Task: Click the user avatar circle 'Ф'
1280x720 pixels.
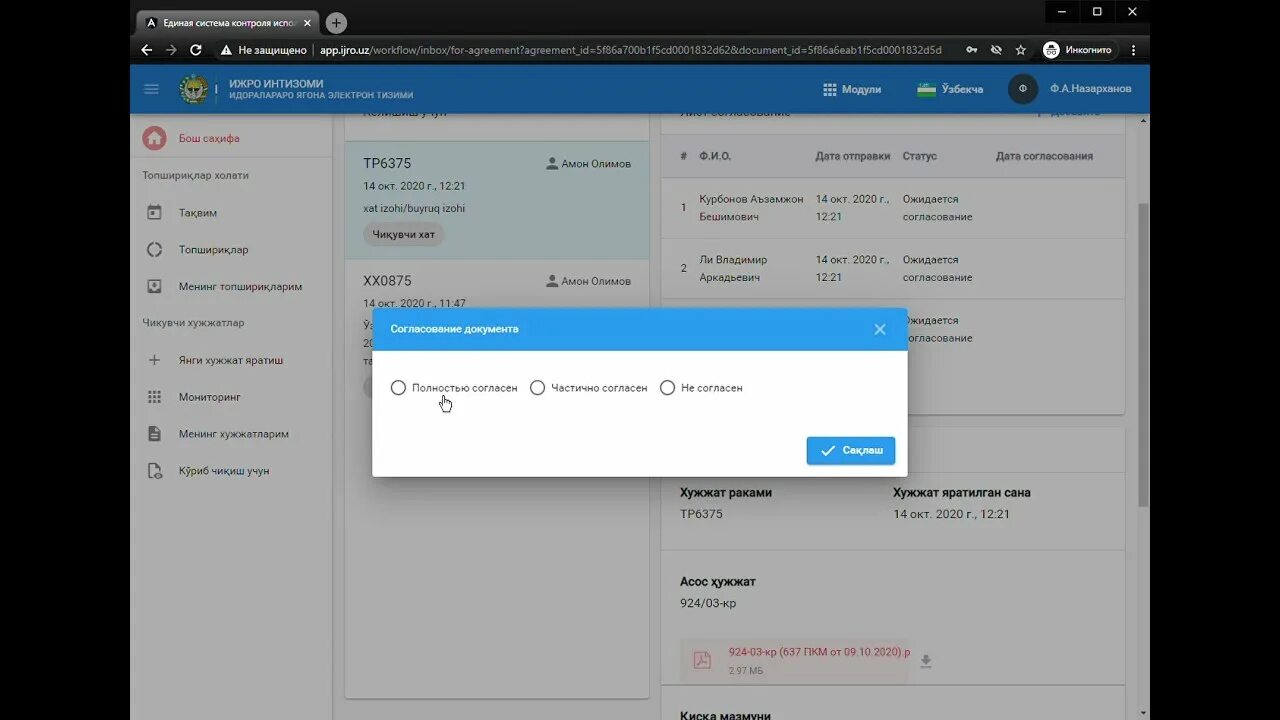Action: [1023, 89]
